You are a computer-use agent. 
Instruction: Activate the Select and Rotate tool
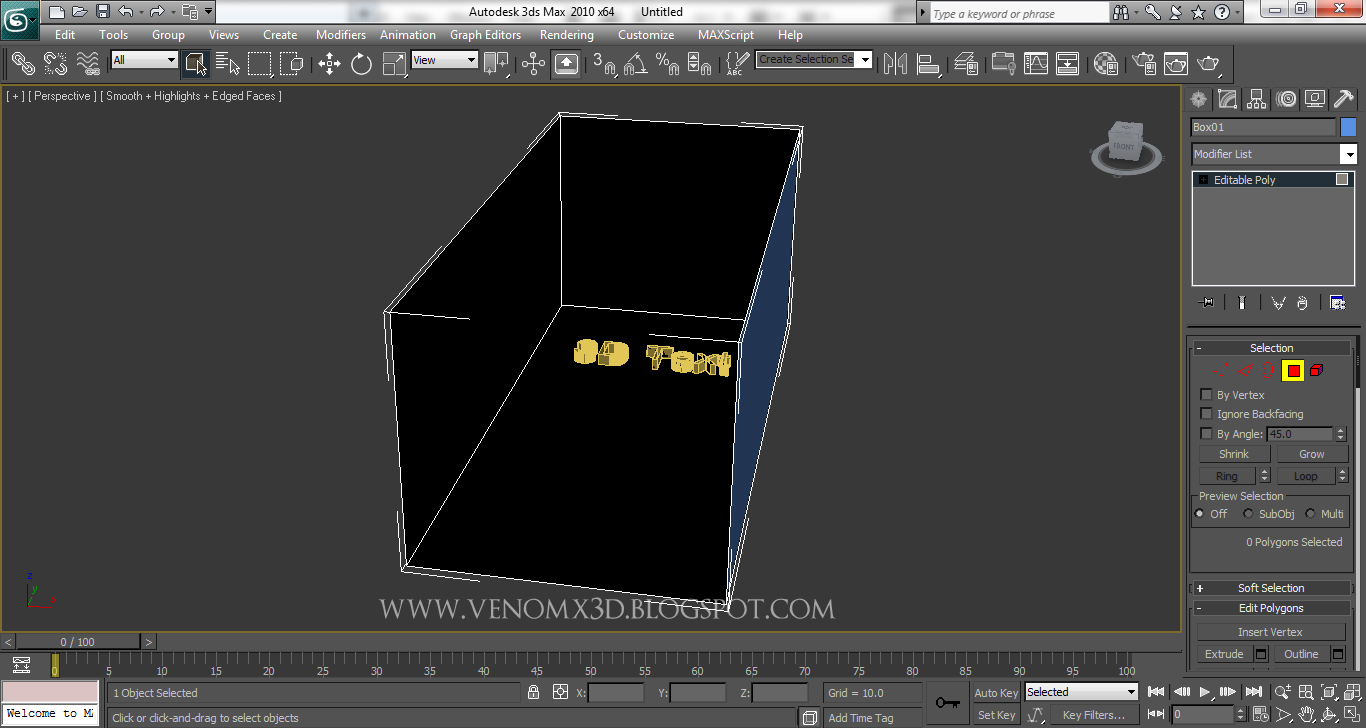pos(361,63)
